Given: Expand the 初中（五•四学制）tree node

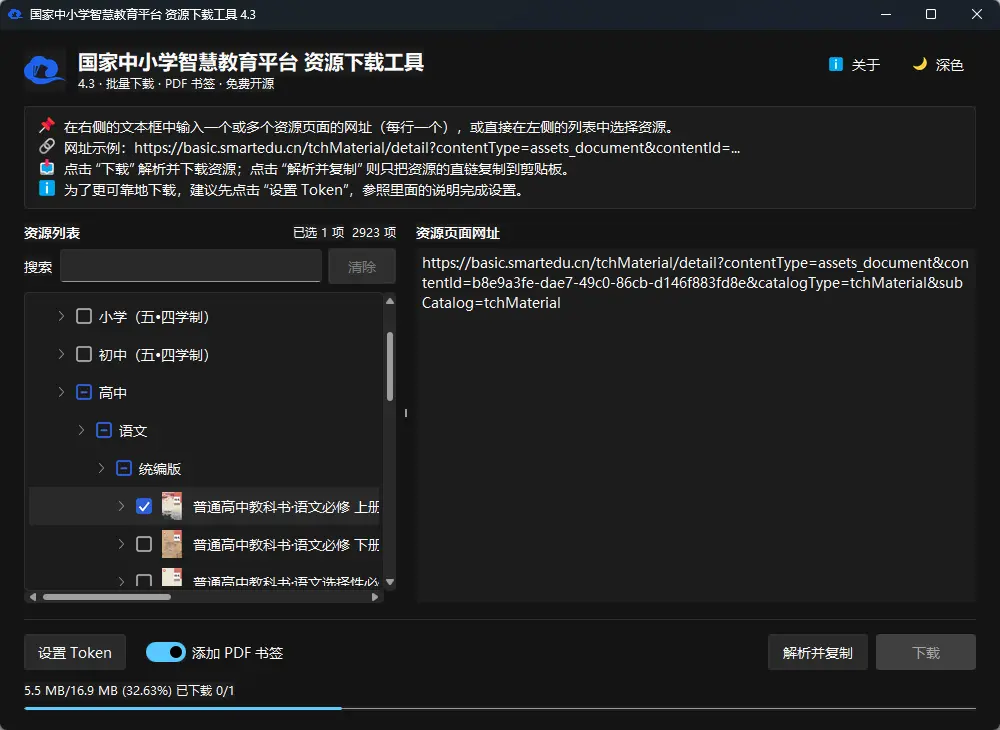Looking at the screenshot, I should [x=61, y=354].
